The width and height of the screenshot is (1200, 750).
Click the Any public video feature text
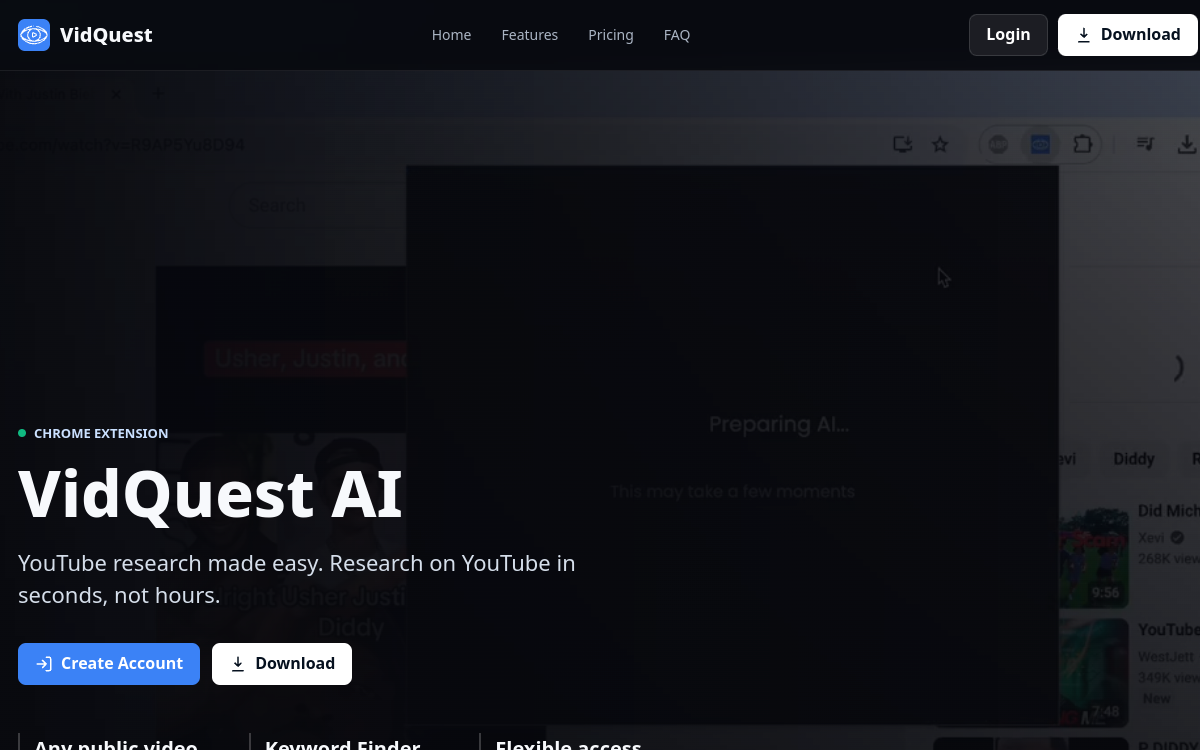[x=116, y=746]
